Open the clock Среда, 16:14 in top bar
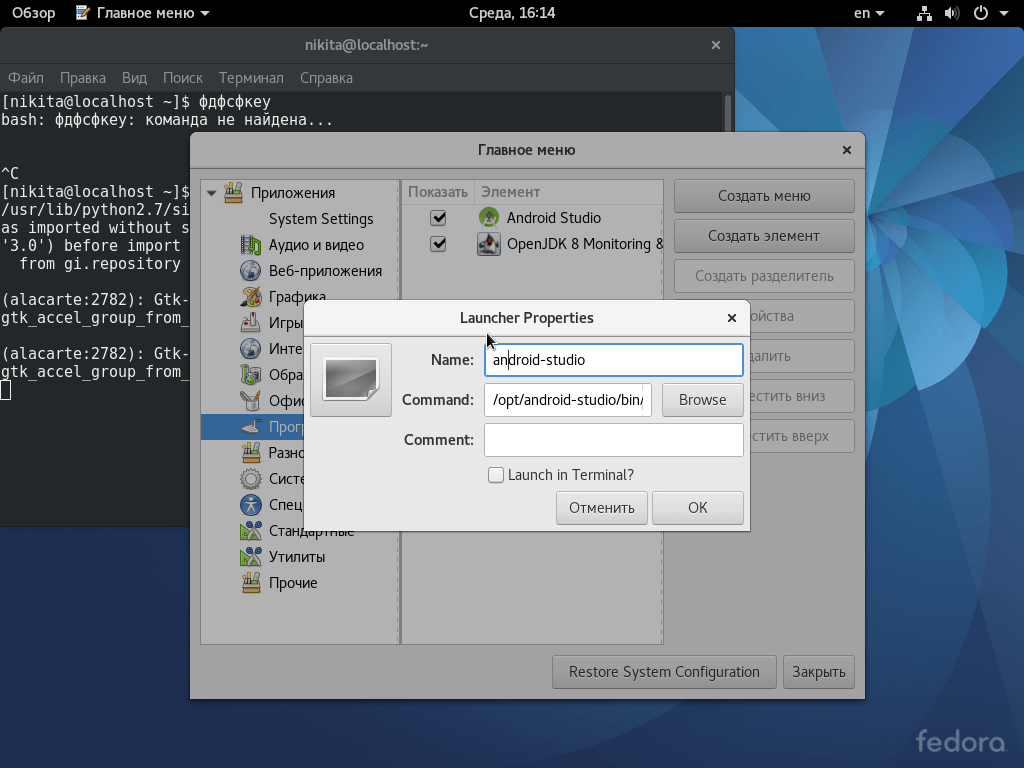Screen dimensions: 1024x768 tap(512, 13)
